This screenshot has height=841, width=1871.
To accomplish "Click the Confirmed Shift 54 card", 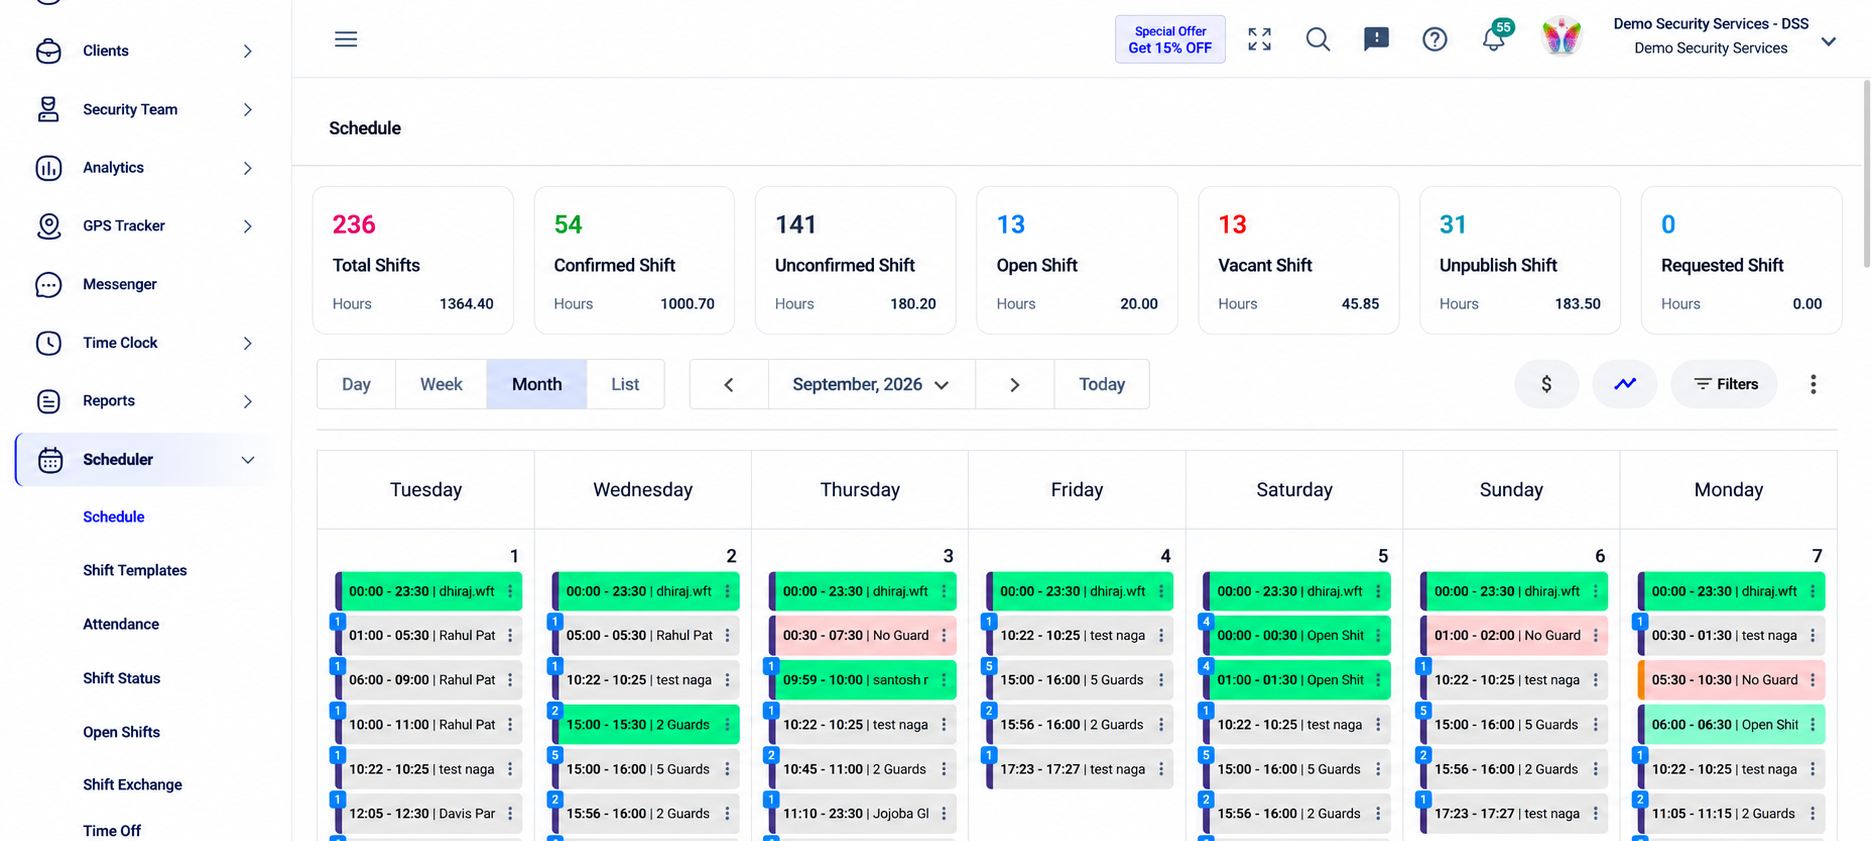I will 634,260.
